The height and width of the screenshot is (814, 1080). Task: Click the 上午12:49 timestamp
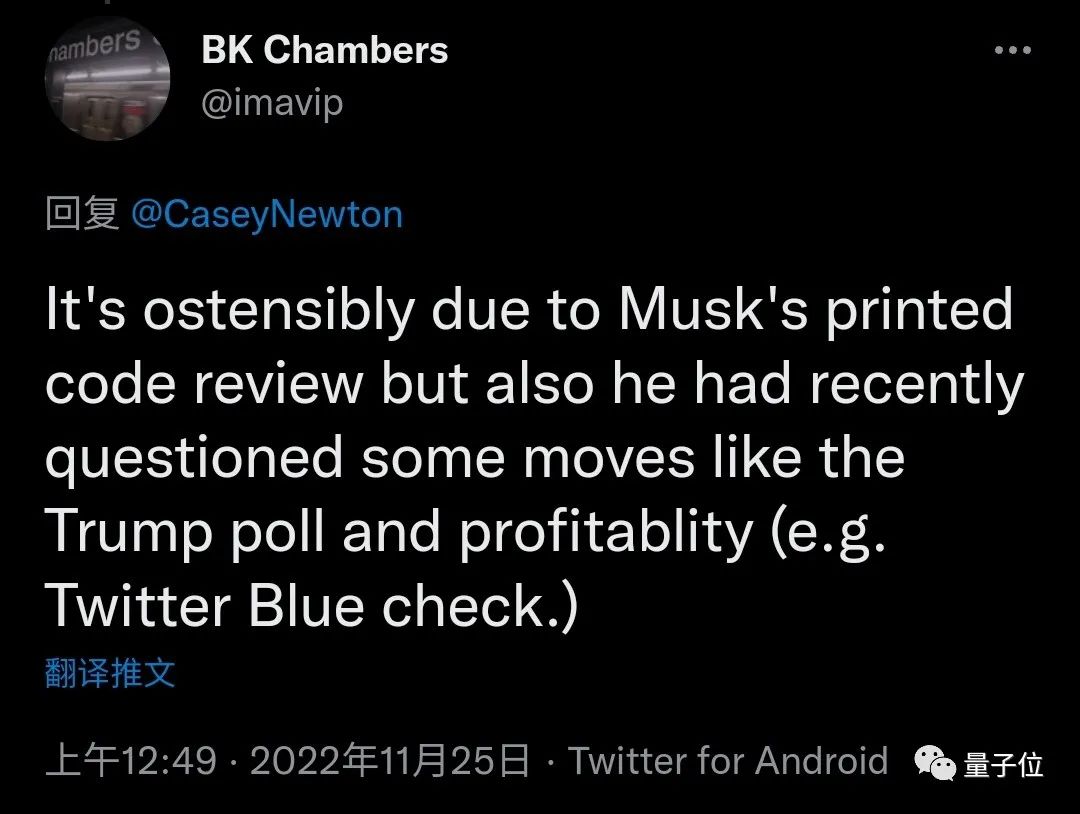pos(131,762)
